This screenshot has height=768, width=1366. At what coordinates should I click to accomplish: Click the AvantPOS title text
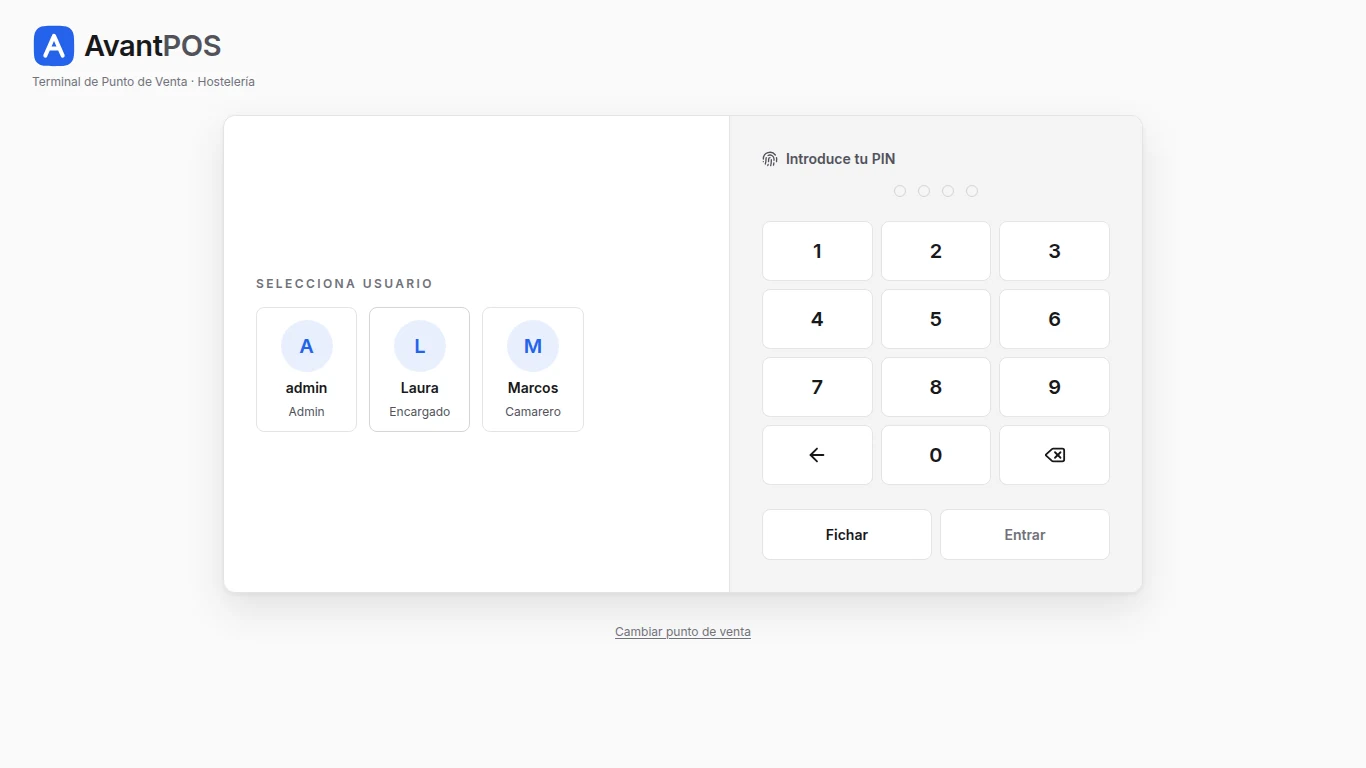(x=153, y=46)
